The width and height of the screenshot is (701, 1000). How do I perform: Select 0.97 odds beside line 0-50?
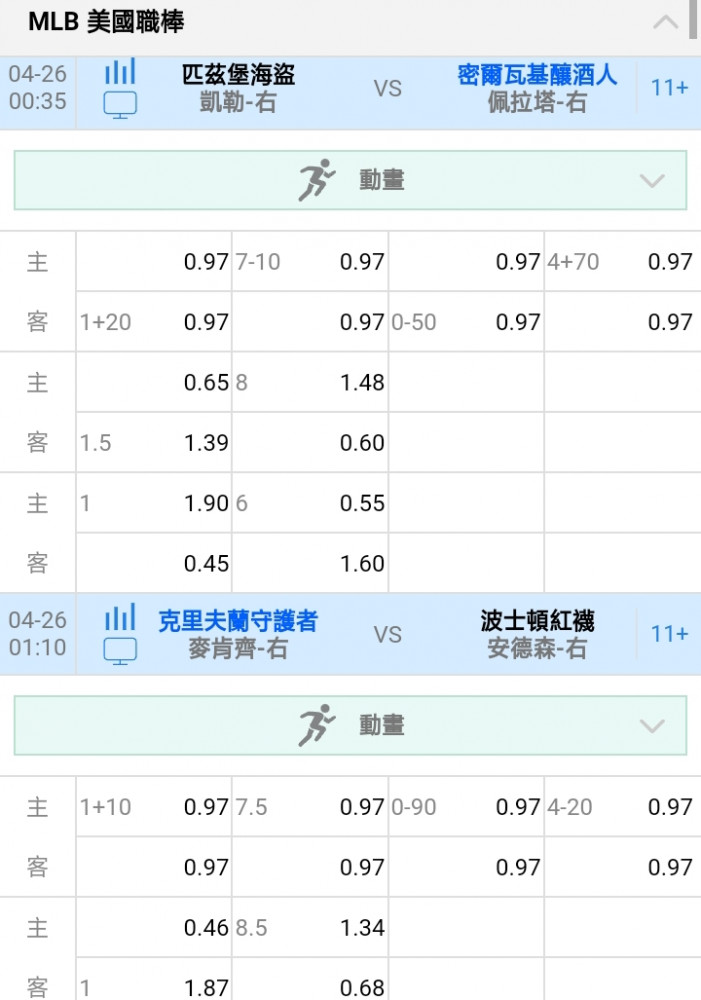point(517,322)
